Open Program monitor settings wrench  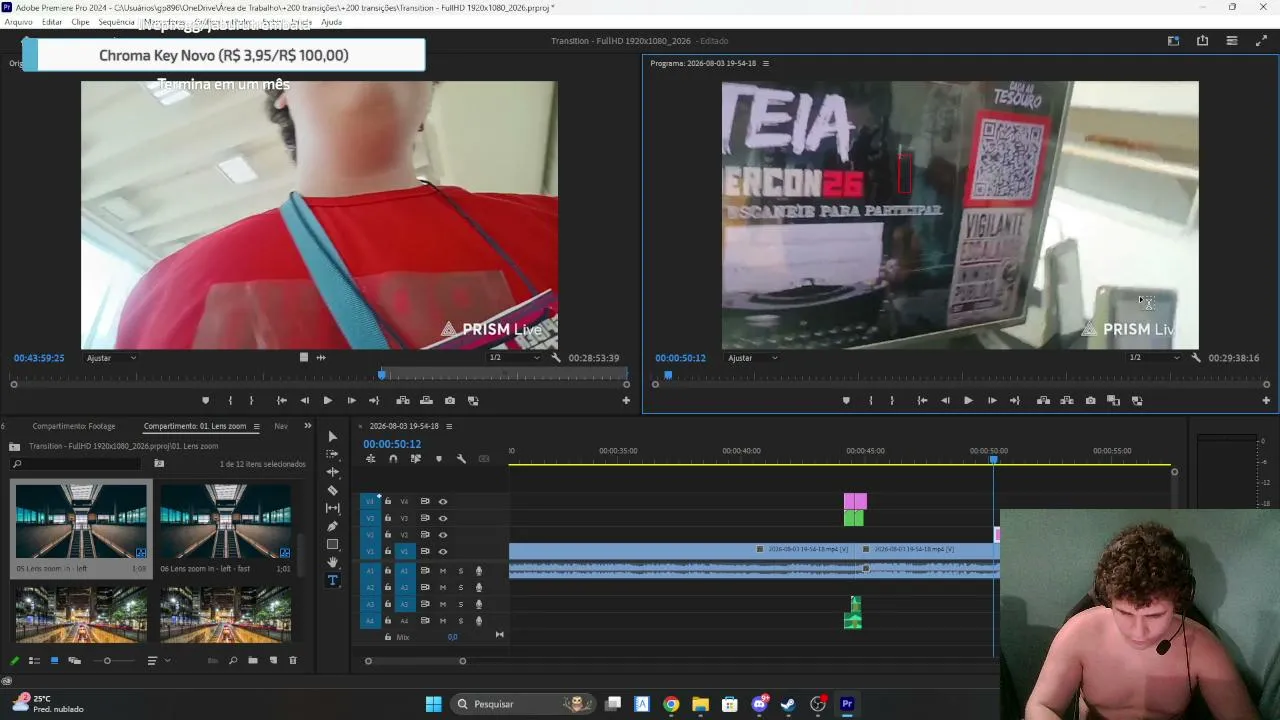(1196, 358)
